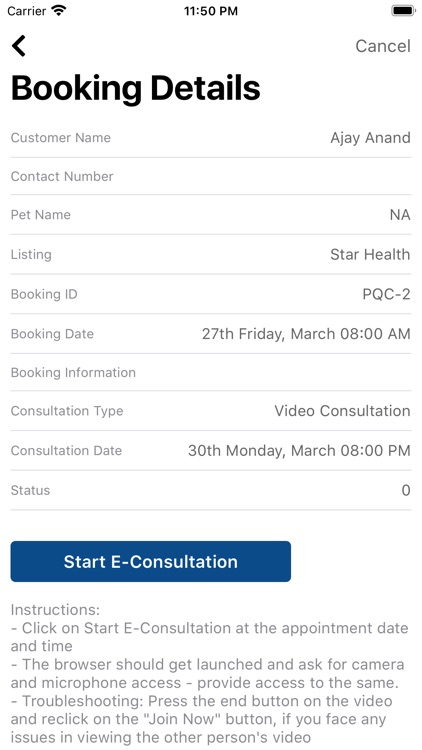Viewport: 422px width, 750px height.
Task: Tap the Ajay Anand name value
Action: click(370, 138)
